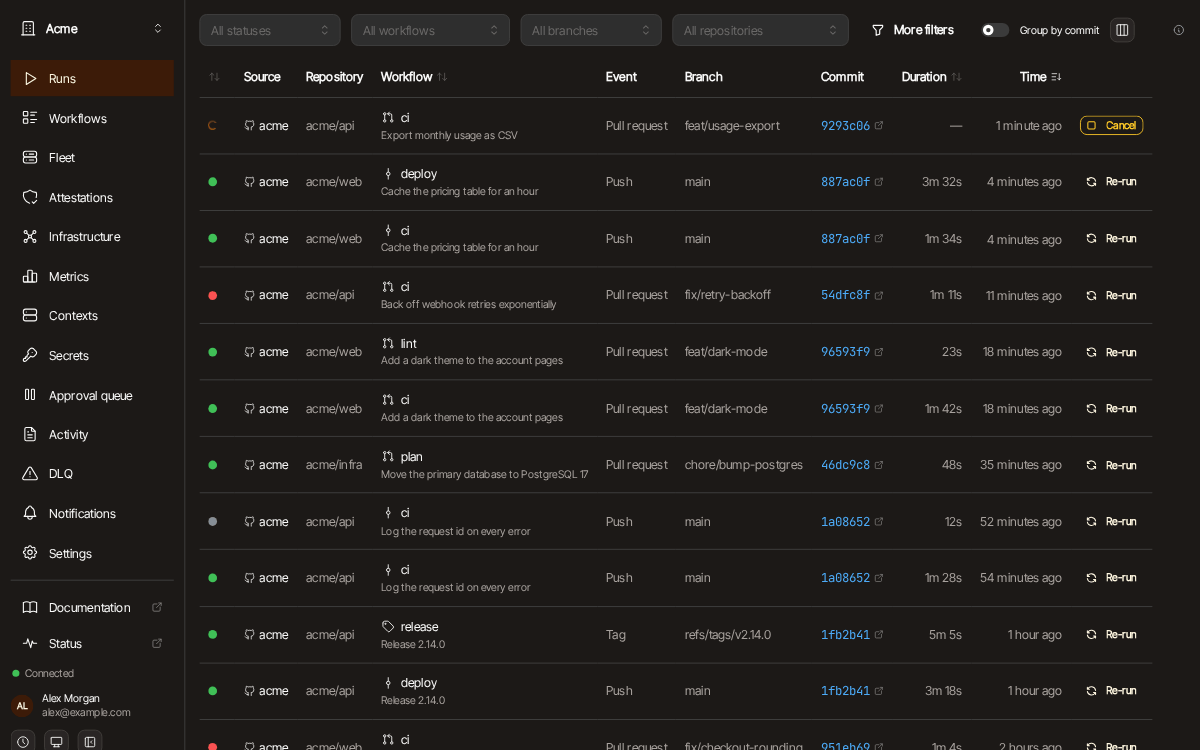This screenshot has width=1200, height=750.
Task: Select Runs in the sidebar
Action: pyautogui.click(x=92, y=78)
